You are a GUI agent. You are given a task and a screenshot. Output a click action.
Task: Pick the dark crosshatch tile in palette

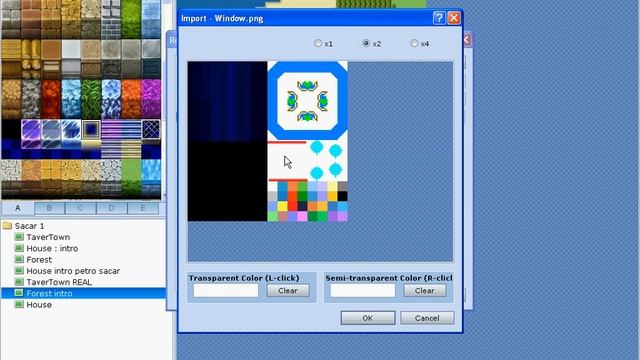coord(151,130)
